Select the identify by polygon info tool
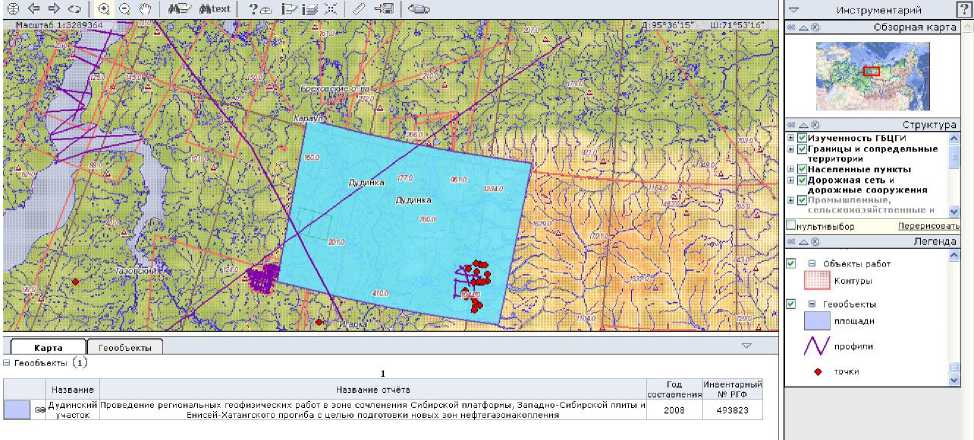 [310, 9]
